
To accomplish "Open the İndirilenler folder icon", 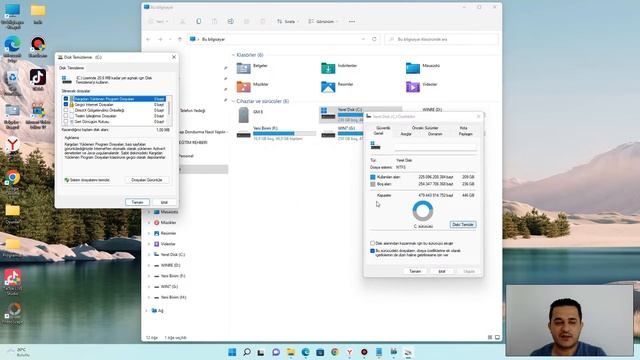I will pos(328,68).
